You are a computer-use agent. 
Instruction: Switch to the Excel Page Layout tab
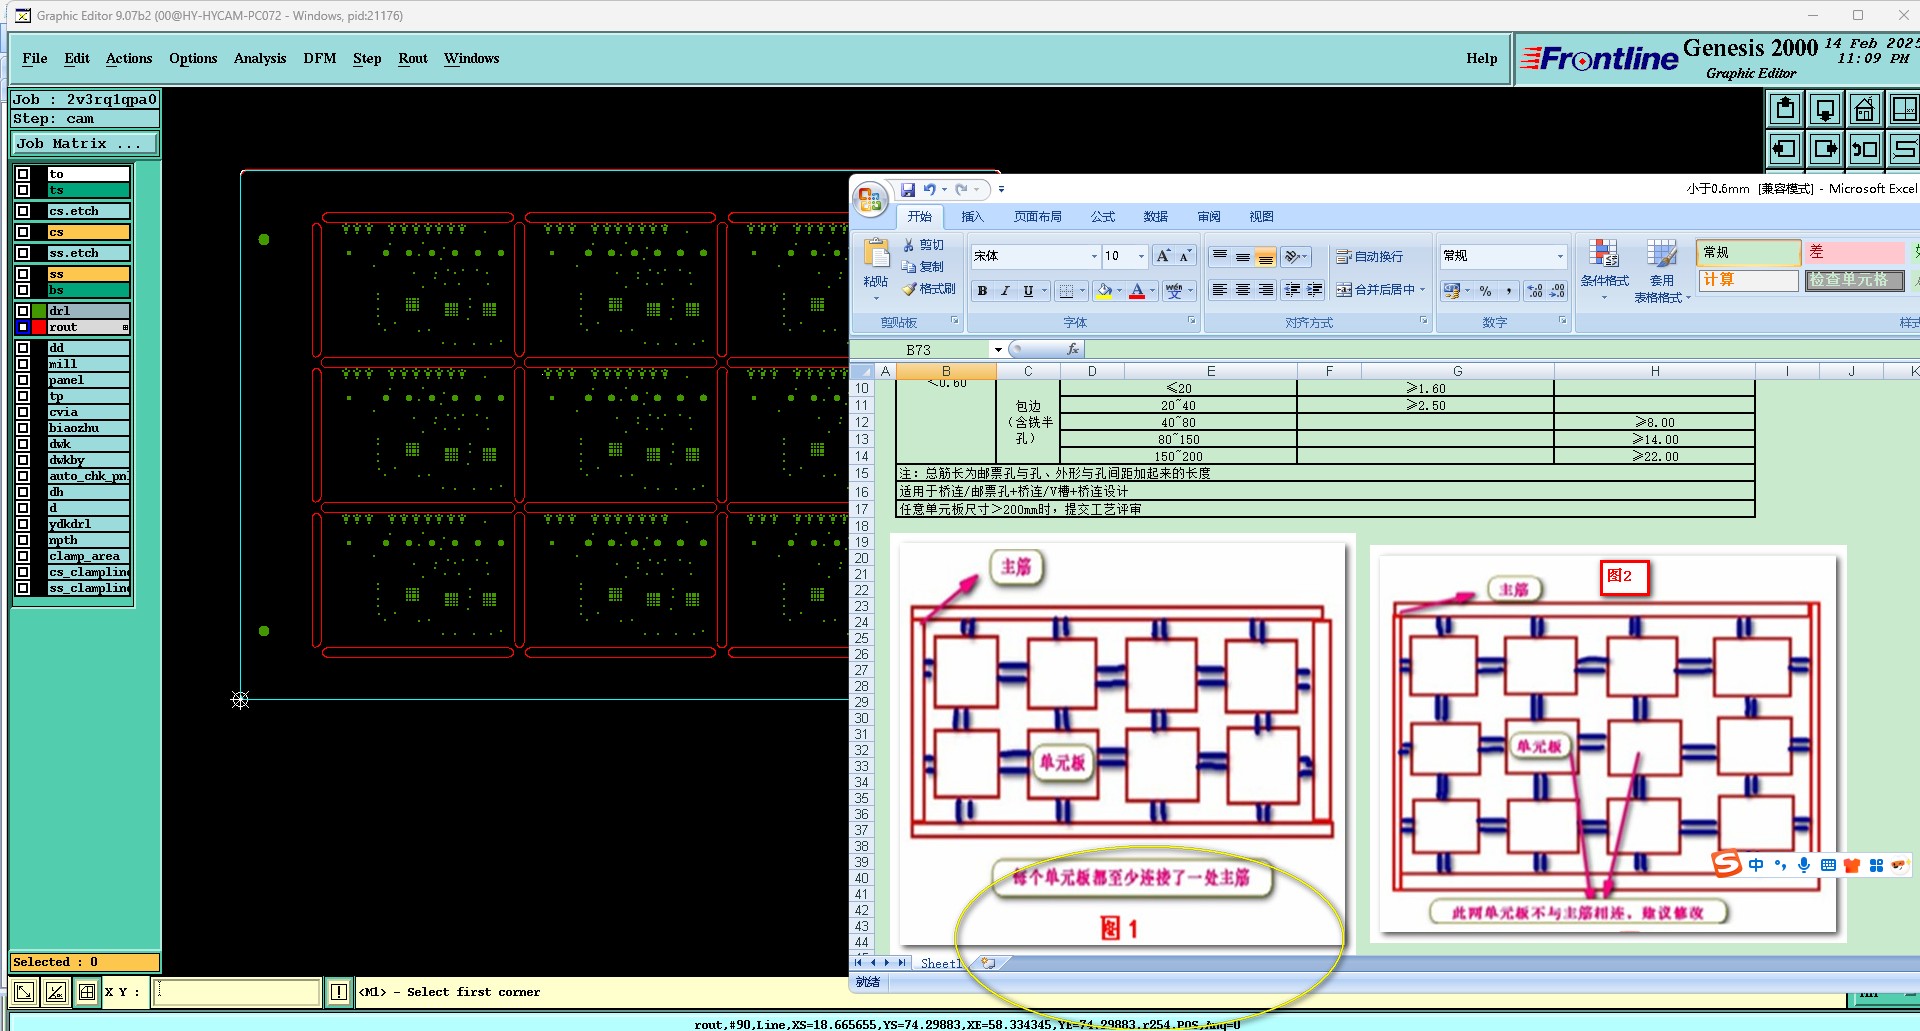point(1038,216)
